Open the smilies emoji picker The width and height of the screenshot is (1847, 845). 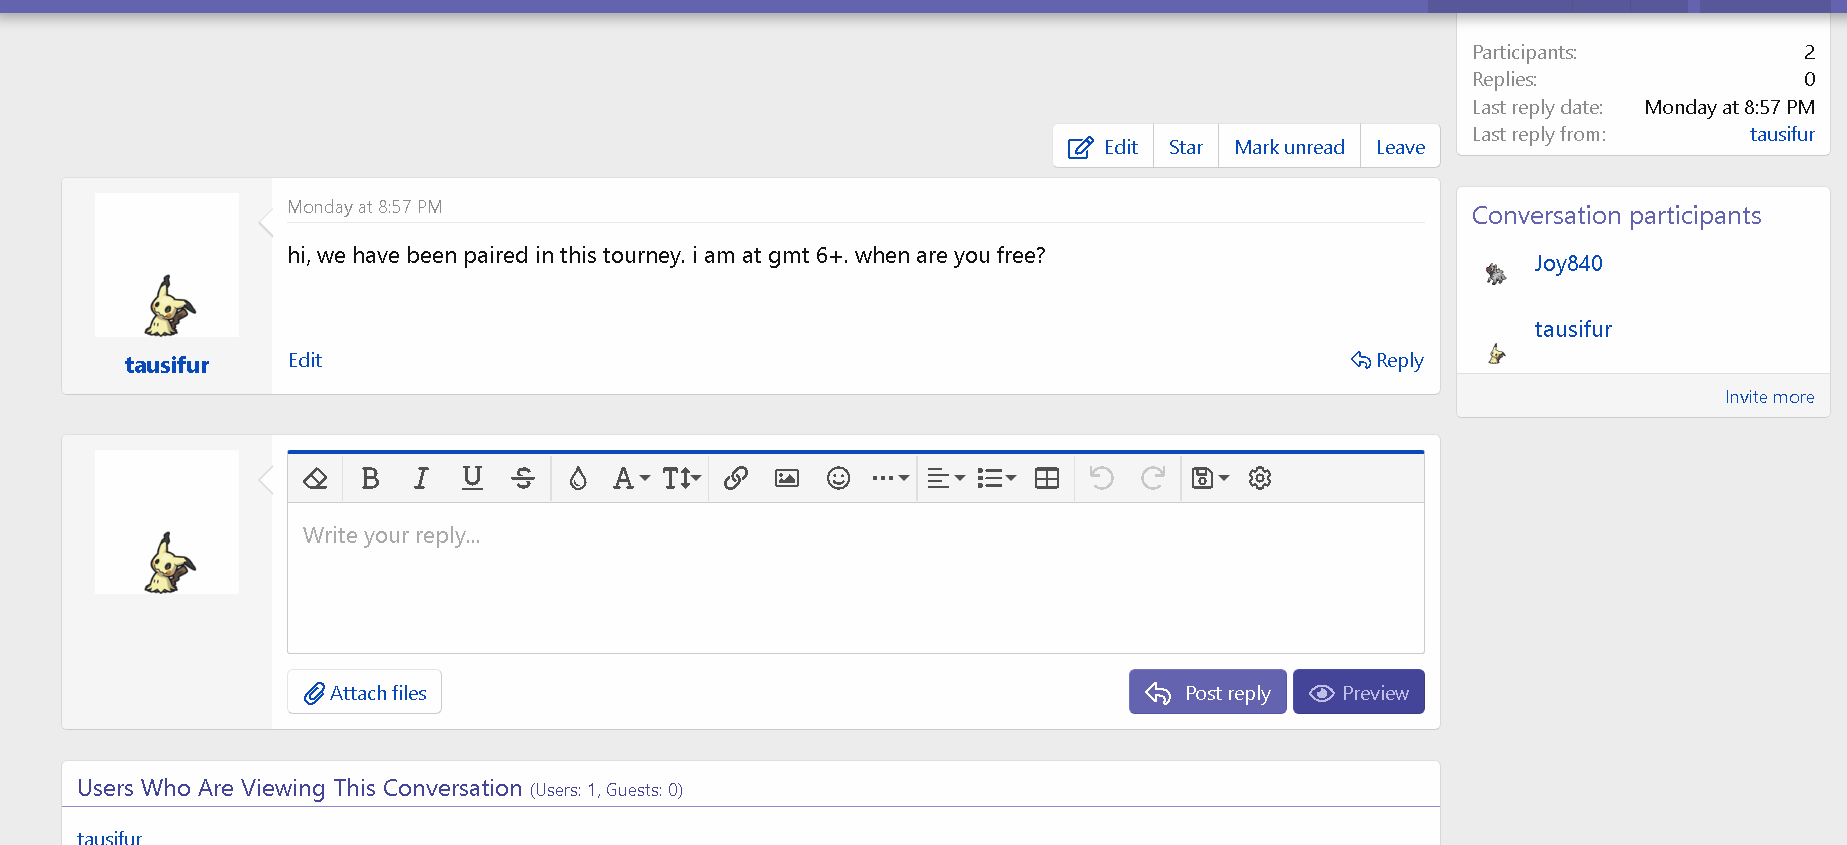pos(838,478)
